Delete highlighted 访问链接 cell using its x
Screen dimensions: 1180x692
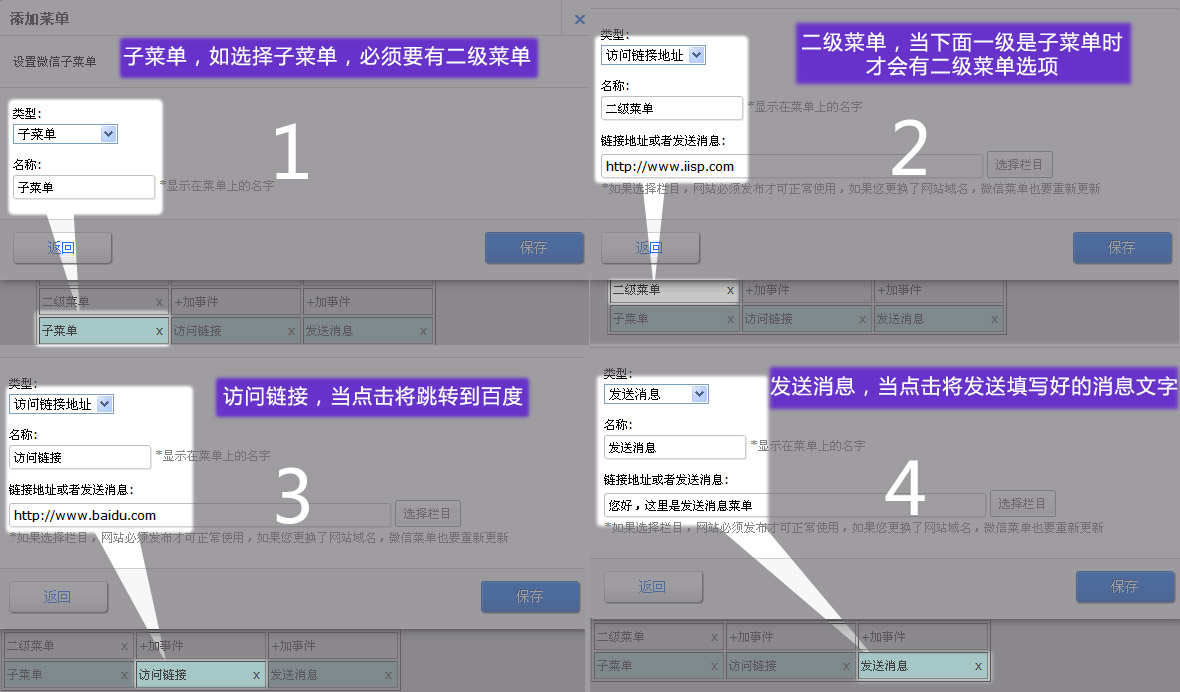[x=256, y=675]
